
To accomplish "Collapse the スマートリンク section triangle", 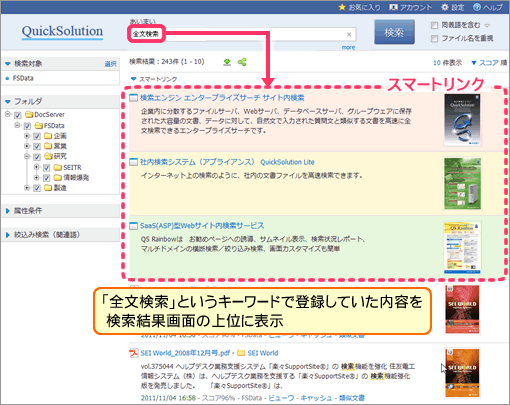I will point(134,79).
